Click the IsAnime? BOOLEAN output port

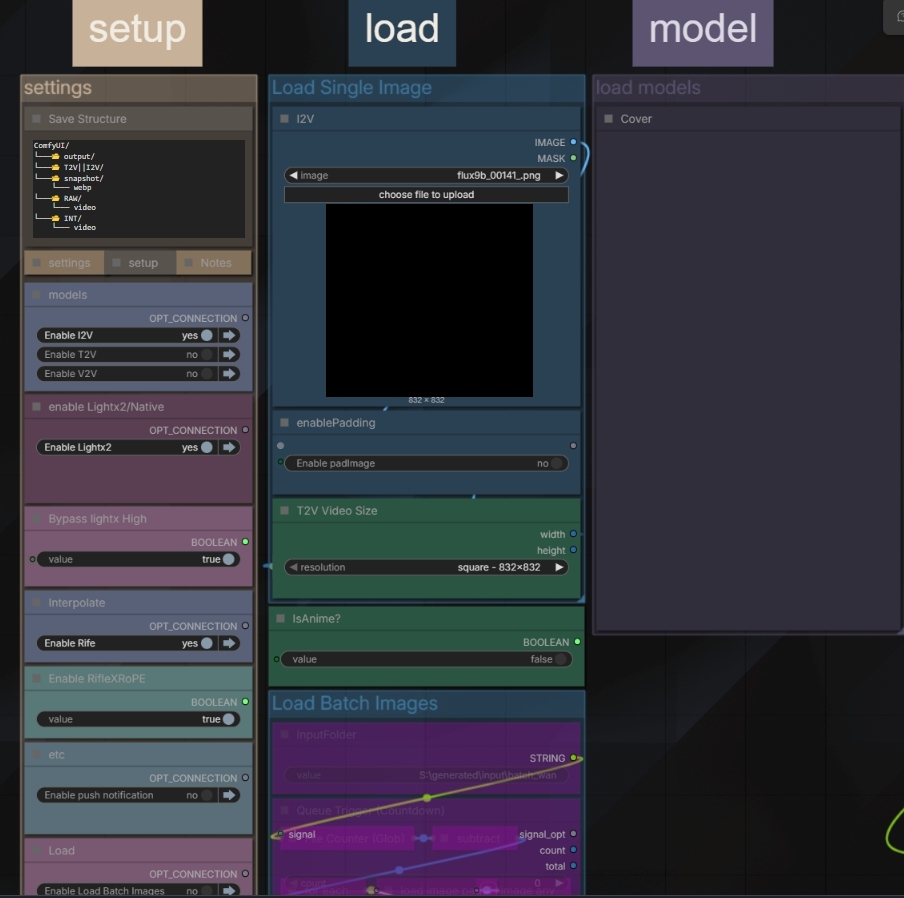(x=577, y=642)
